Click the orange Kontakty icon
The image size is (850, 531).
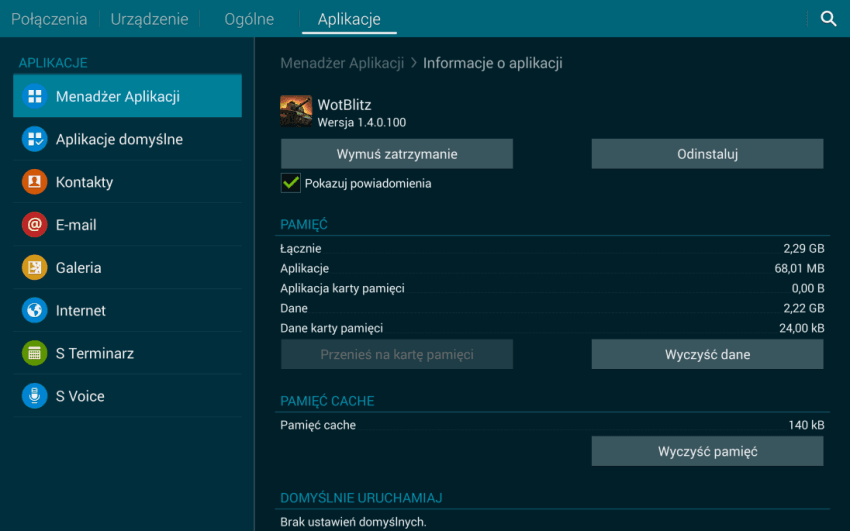point(35,182)
